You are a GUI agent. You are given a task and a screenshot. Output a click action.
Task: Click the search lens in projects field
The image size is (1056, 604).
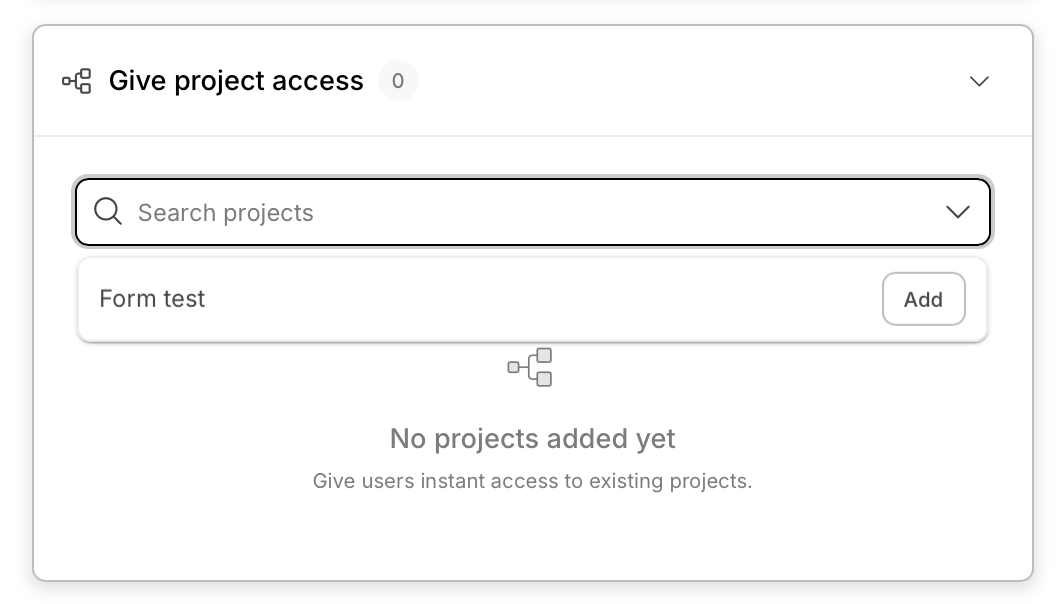coord(108,212)
